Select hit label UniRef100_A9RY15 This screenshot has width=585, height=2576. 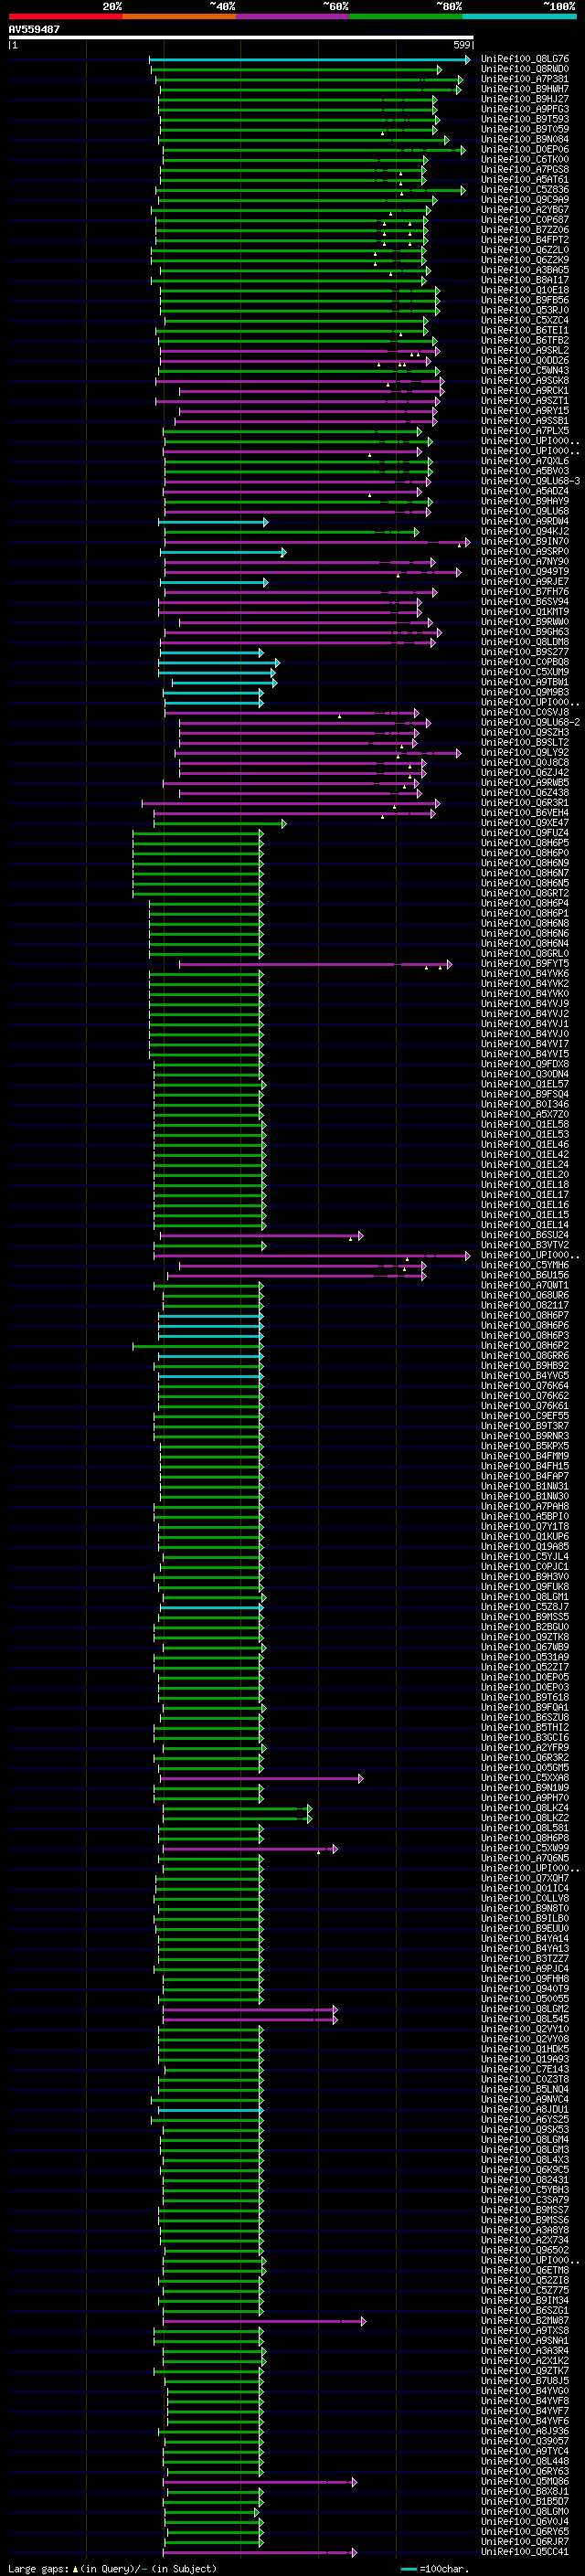click(x=525, y=411)
